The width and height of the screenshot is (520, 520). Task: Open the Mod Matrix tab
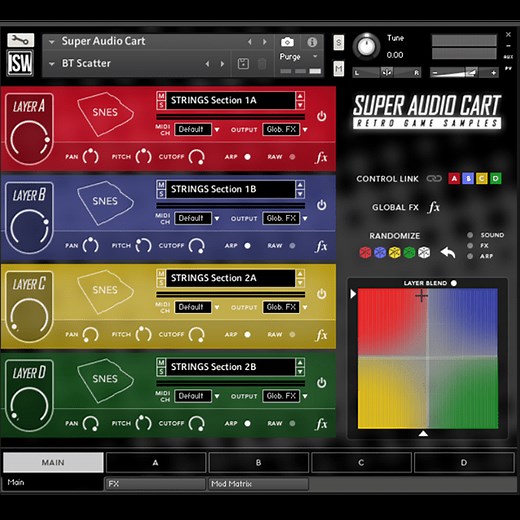point(258,484)
